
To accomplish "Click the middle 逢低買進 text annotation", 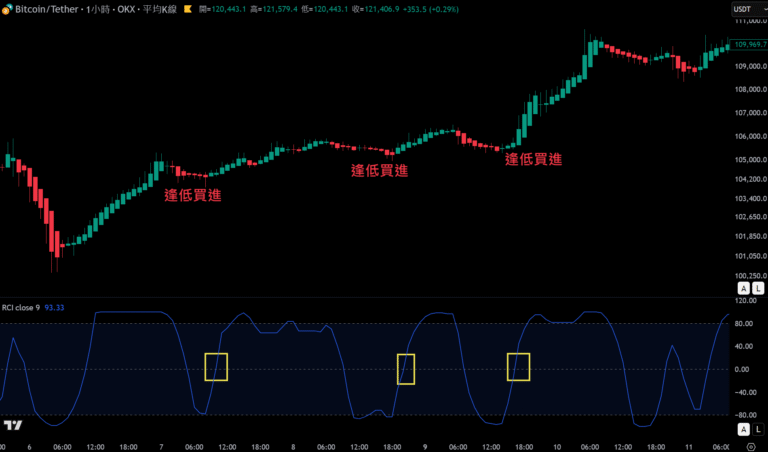I will [x=379, y=171].
